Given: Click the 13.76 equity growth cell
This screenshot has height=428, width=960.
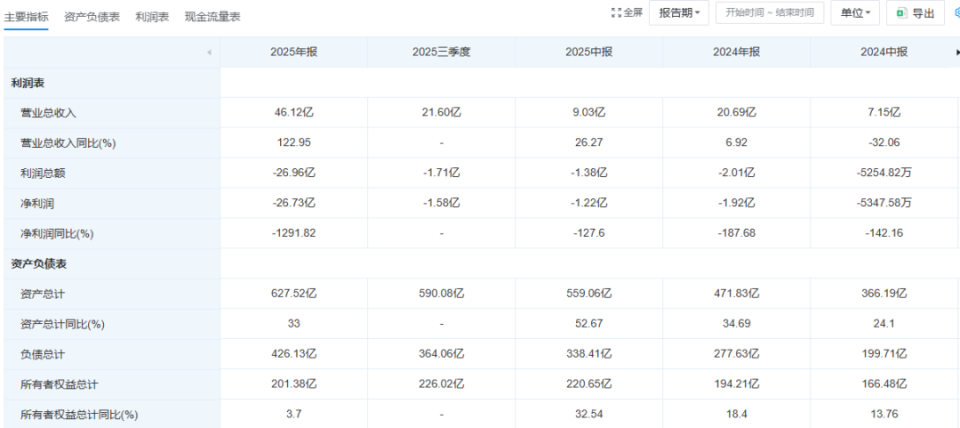Looking at the screenshot, I should pyautogui.click(x=883, y=415).
